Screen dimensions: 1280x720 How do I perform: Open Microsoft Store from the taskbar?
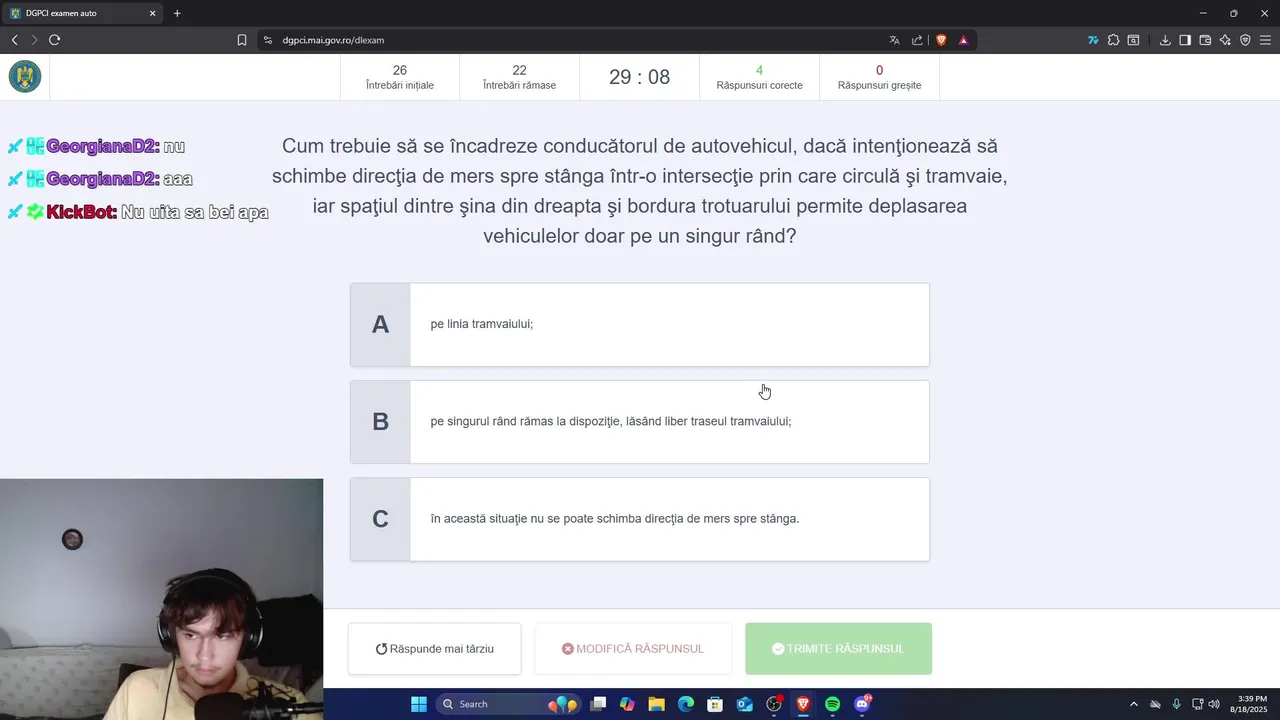coord(715,704)
